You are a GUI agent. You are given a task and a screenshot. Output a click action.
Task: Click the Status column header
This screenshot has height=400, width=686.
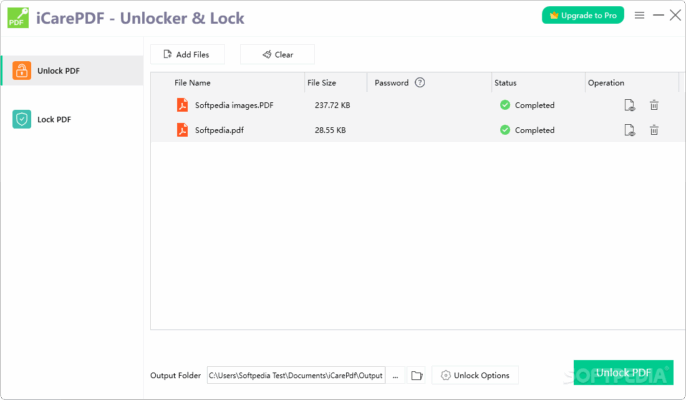pos(505,83)
